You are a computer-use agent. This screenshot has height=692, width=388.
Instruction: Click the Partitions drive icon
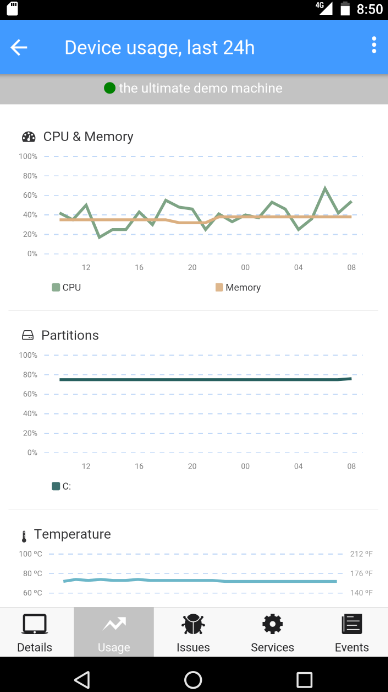[x=28, y=336]
